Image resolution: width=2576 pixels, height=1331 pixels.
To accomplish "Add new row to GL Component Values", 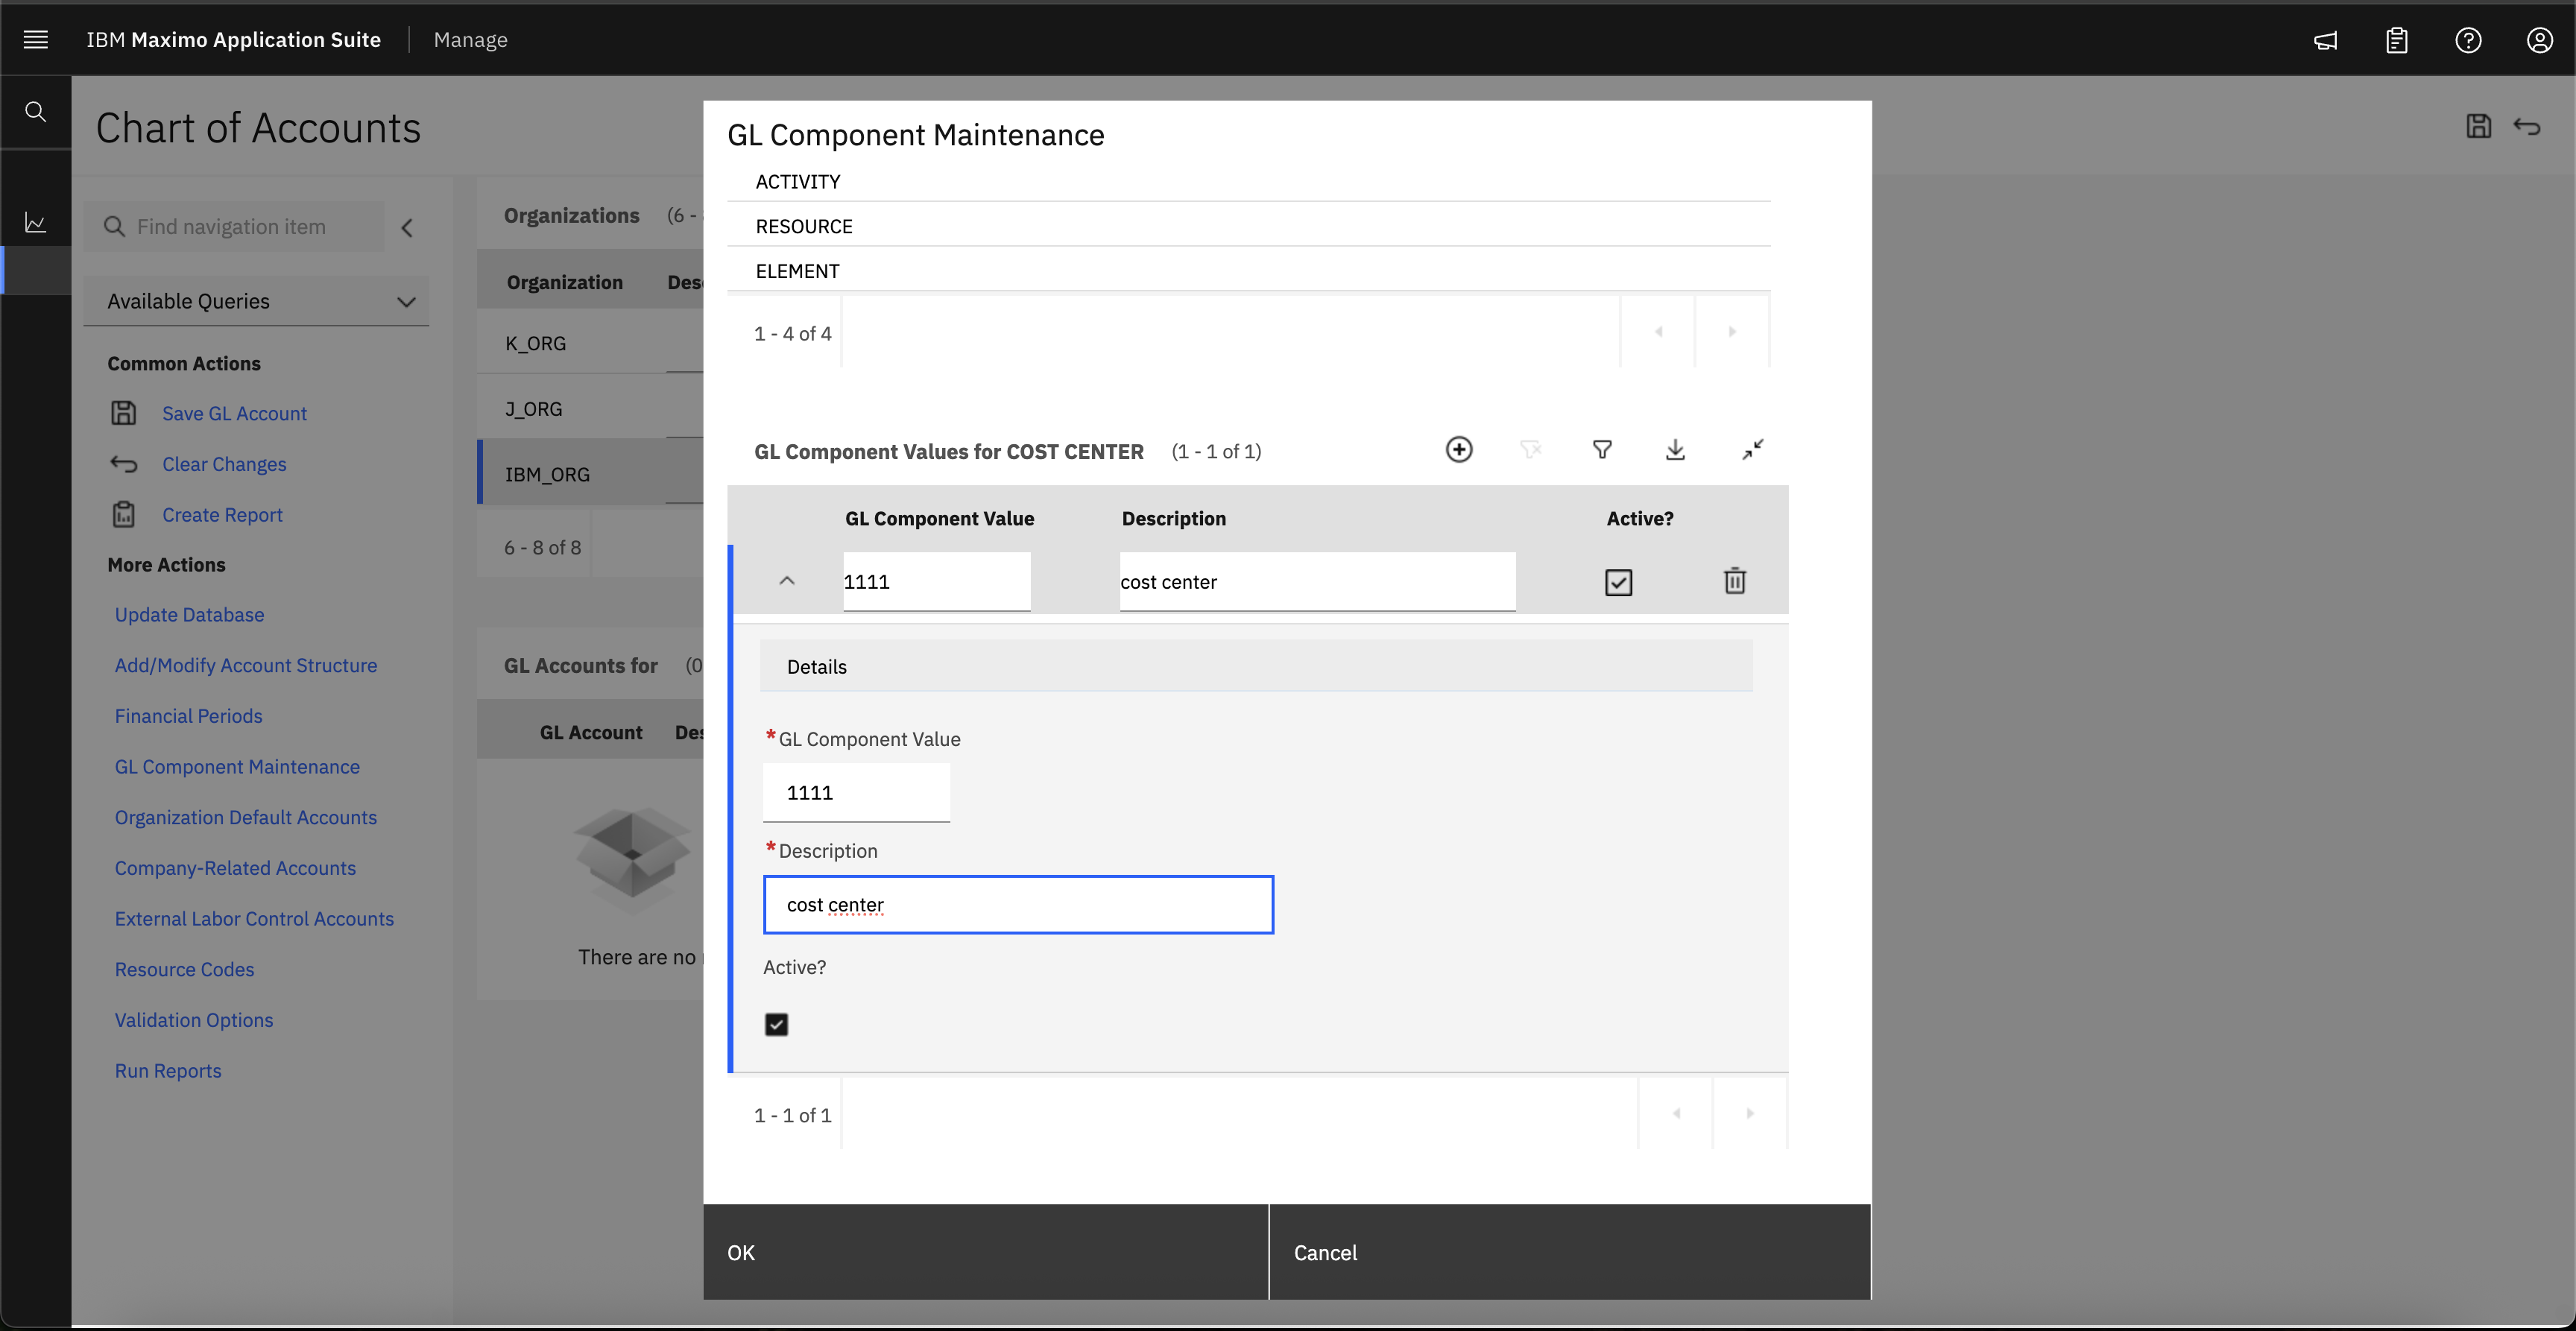I will (1459, 449).
